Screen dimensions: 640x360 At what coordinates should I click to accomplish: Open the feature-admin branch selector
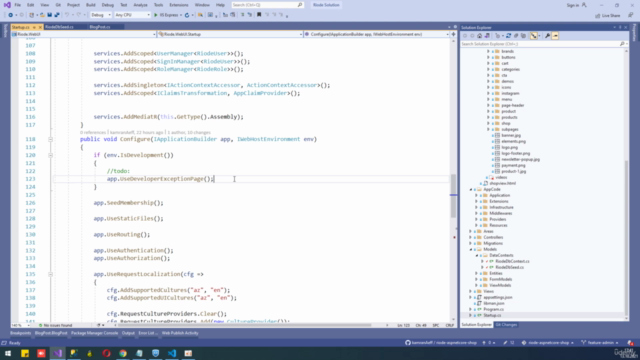click(x=600, y=343)
